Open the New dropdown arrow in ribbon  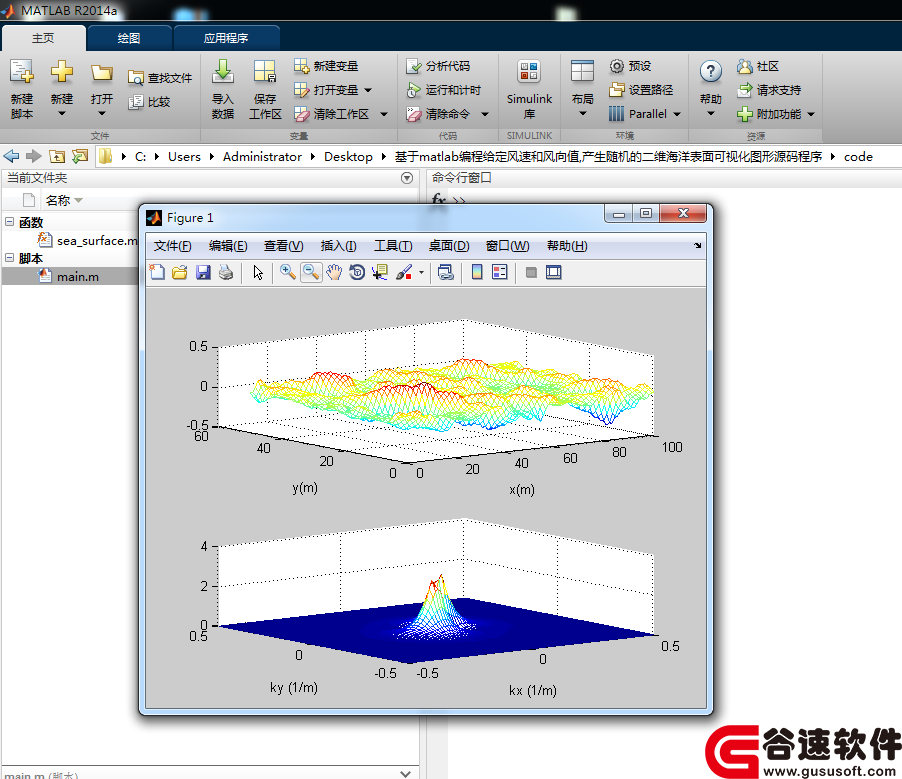click(62, 114)
